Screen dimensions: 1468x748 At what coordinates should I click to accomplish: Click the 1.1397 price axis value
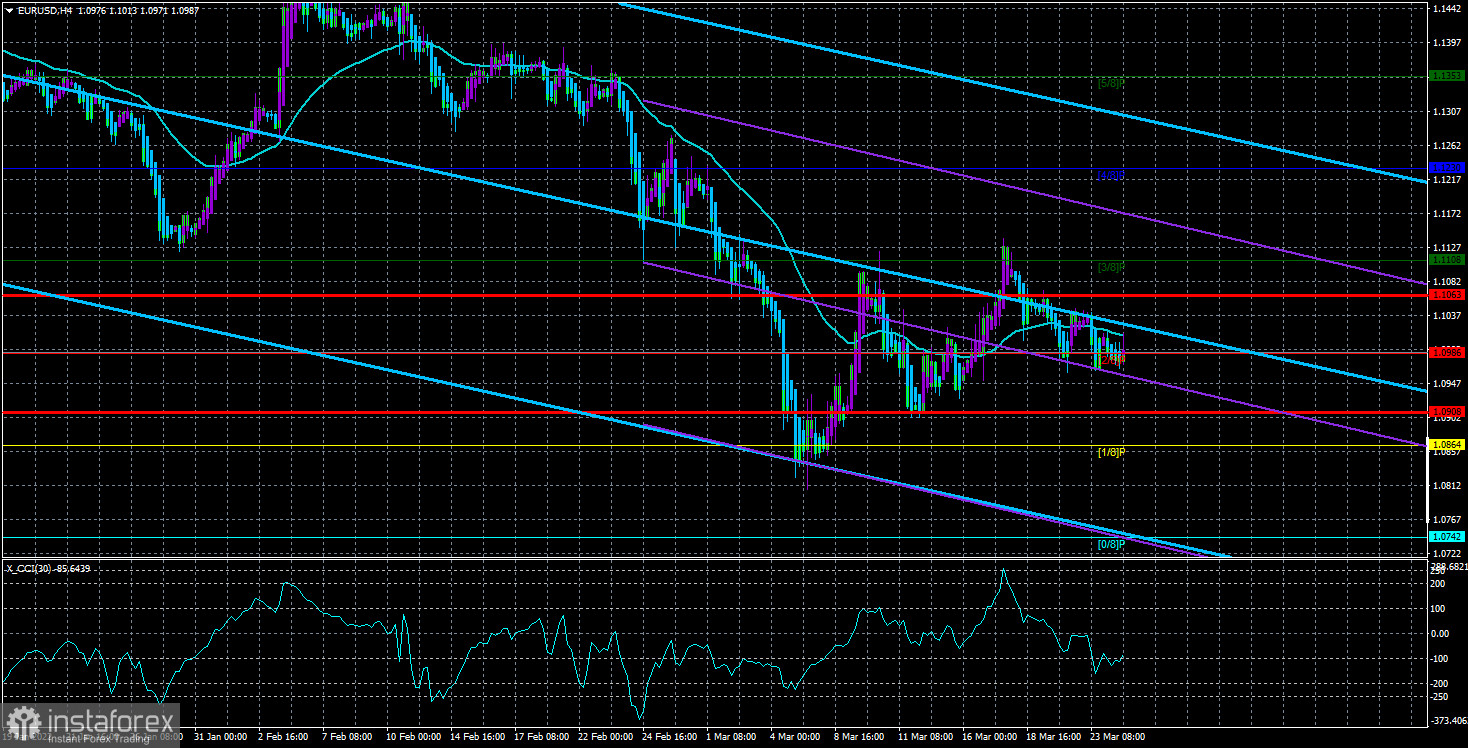tap(1447, 43)
